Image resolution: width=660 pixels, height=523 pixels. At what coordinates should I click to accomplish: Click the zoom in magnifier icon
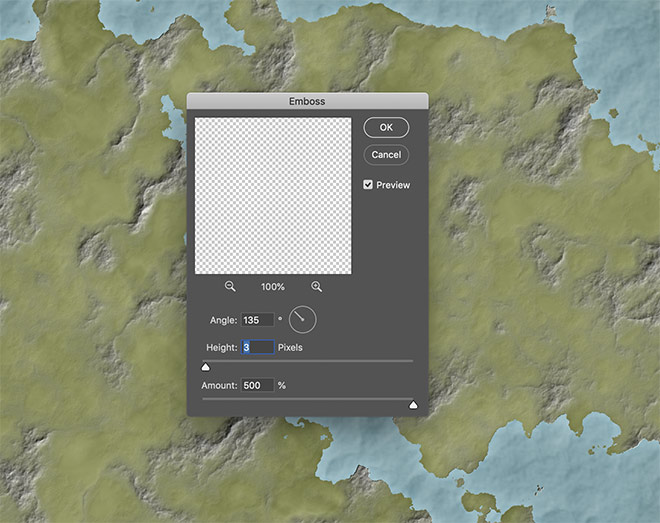tap(317, 286)
